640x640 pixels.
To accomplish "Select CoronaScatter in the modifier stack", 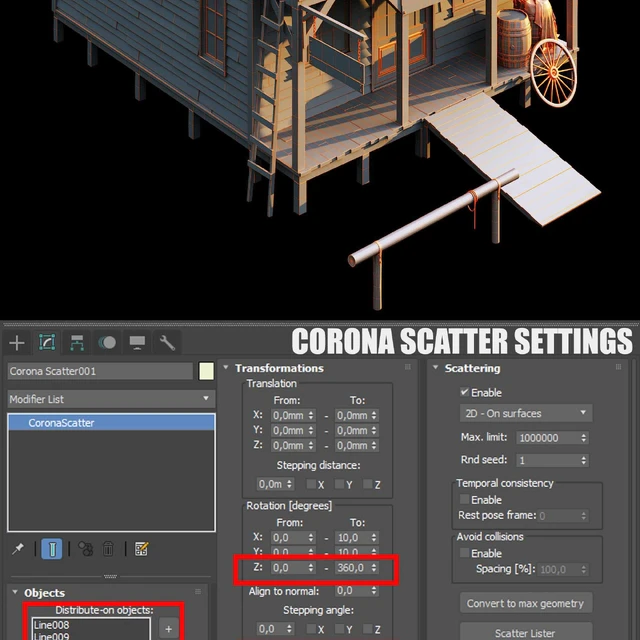I will point(111,423).
